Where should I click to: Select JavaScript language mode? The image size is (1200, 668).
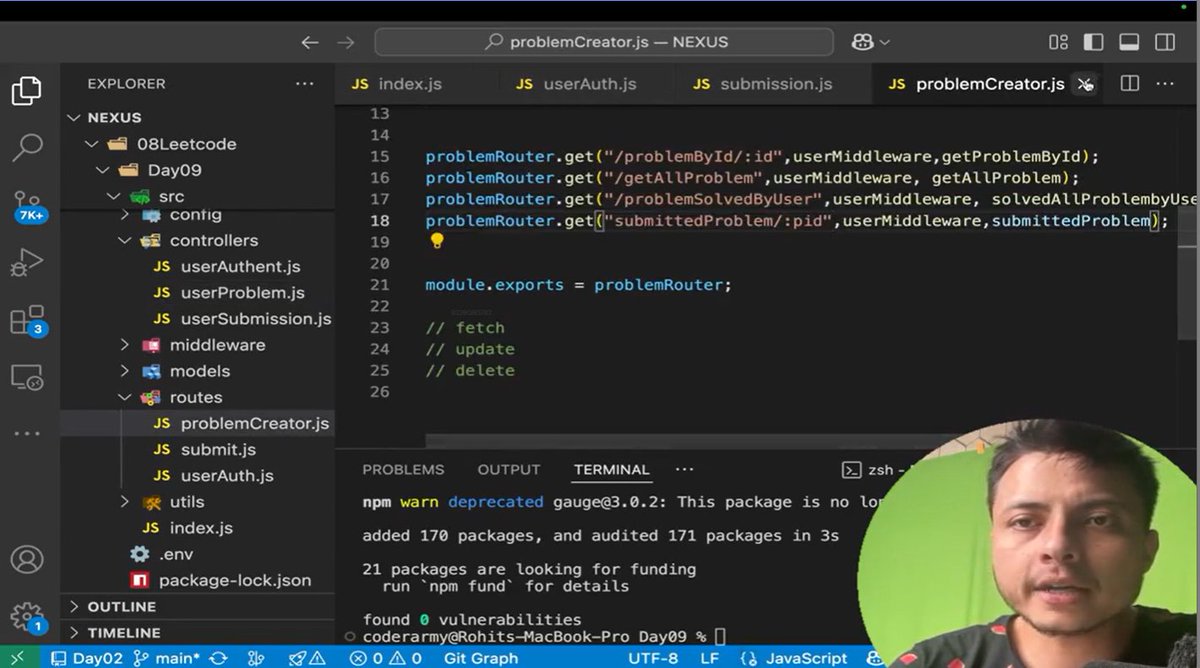coord(794,658)
